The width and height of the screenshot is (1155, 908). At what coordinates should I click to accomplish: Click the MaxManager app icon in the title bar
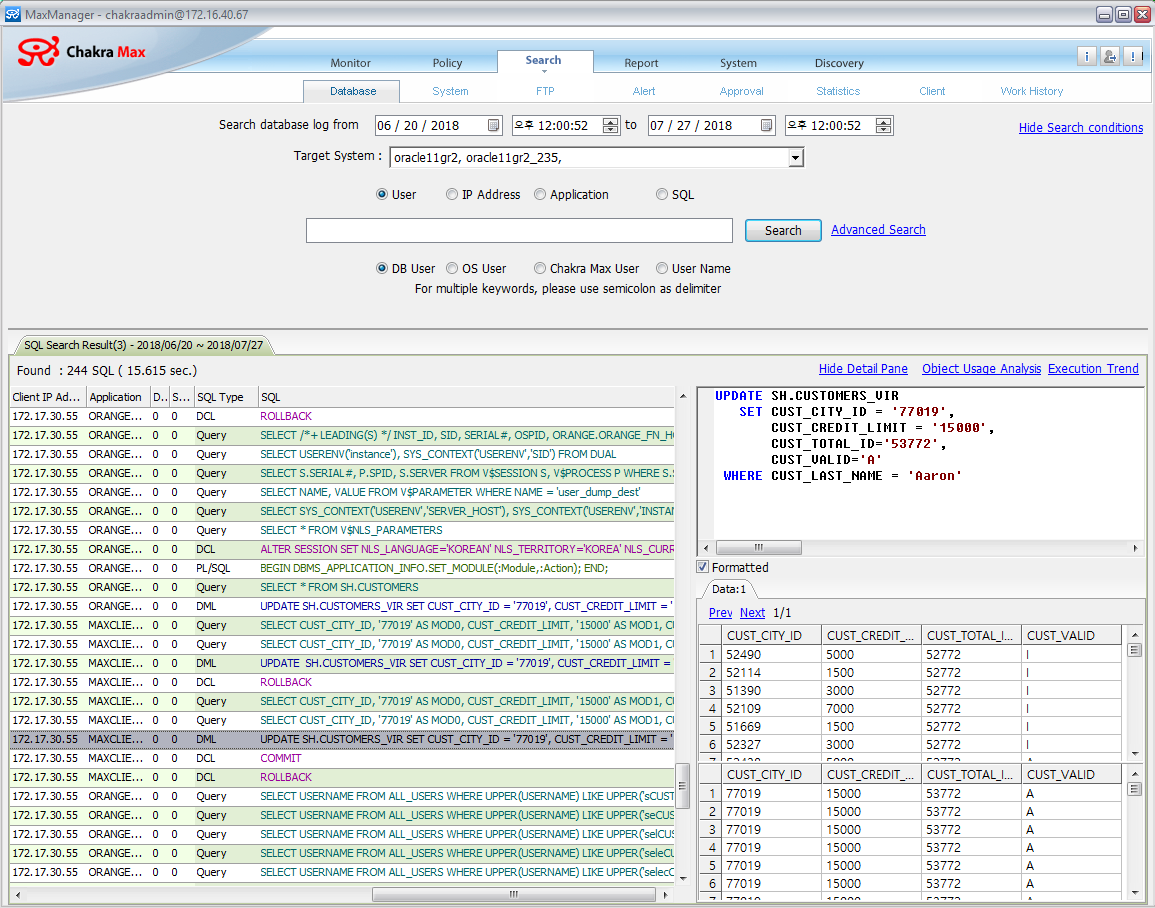pos(13,14)
